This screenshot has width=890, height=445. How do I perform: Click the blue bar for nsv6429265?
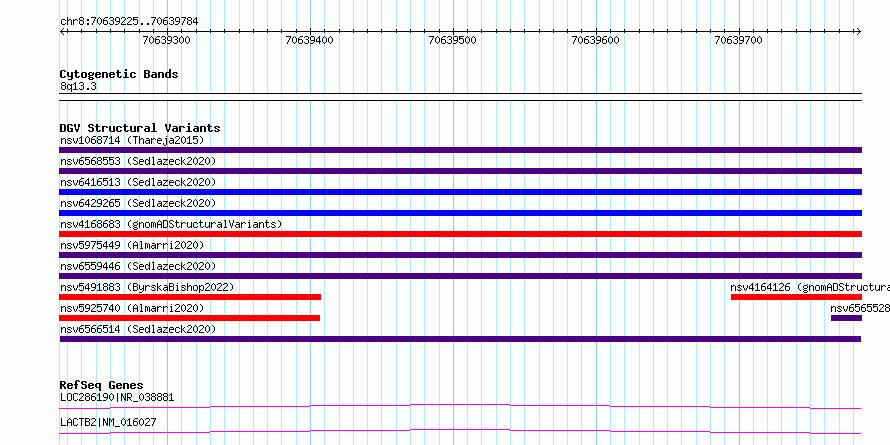coord(460,213)
